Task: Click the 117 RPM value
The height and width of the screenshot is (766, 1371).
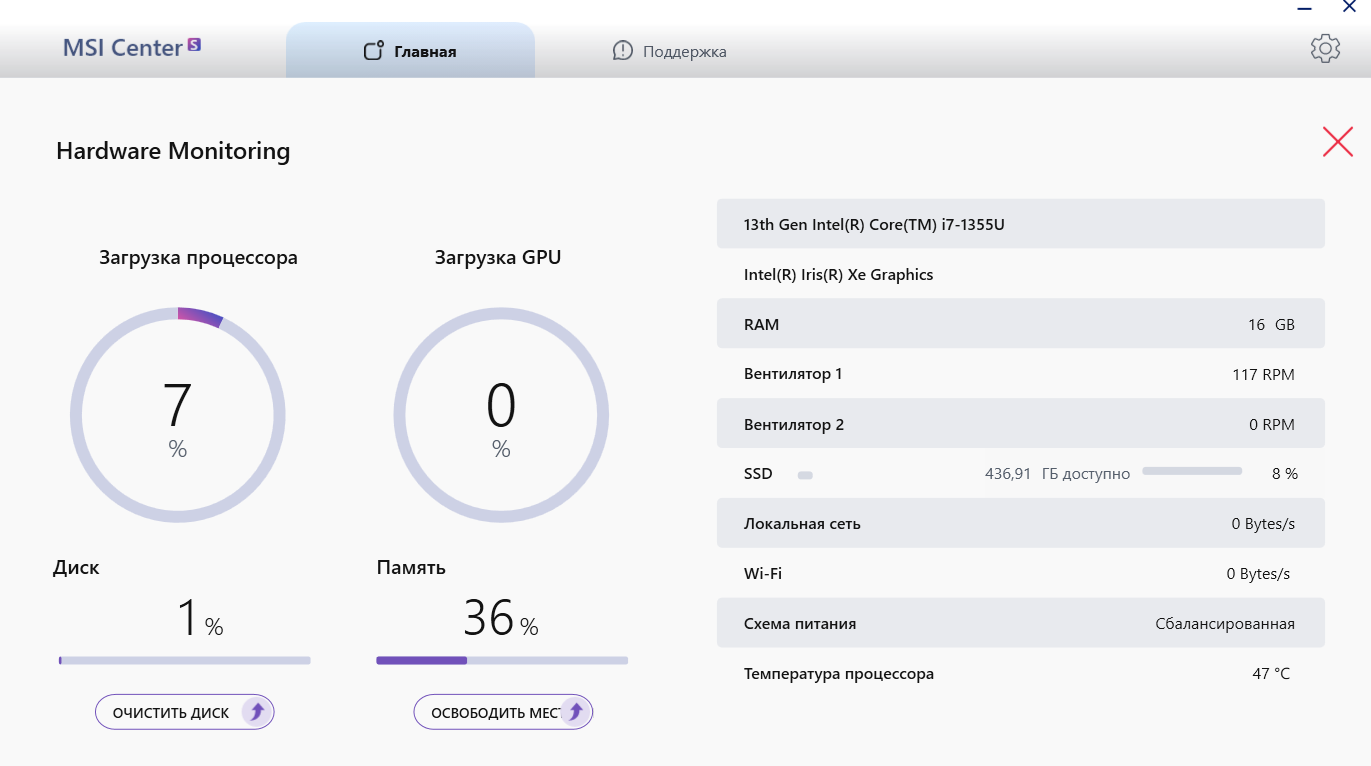Action: tap(1263, 375)
